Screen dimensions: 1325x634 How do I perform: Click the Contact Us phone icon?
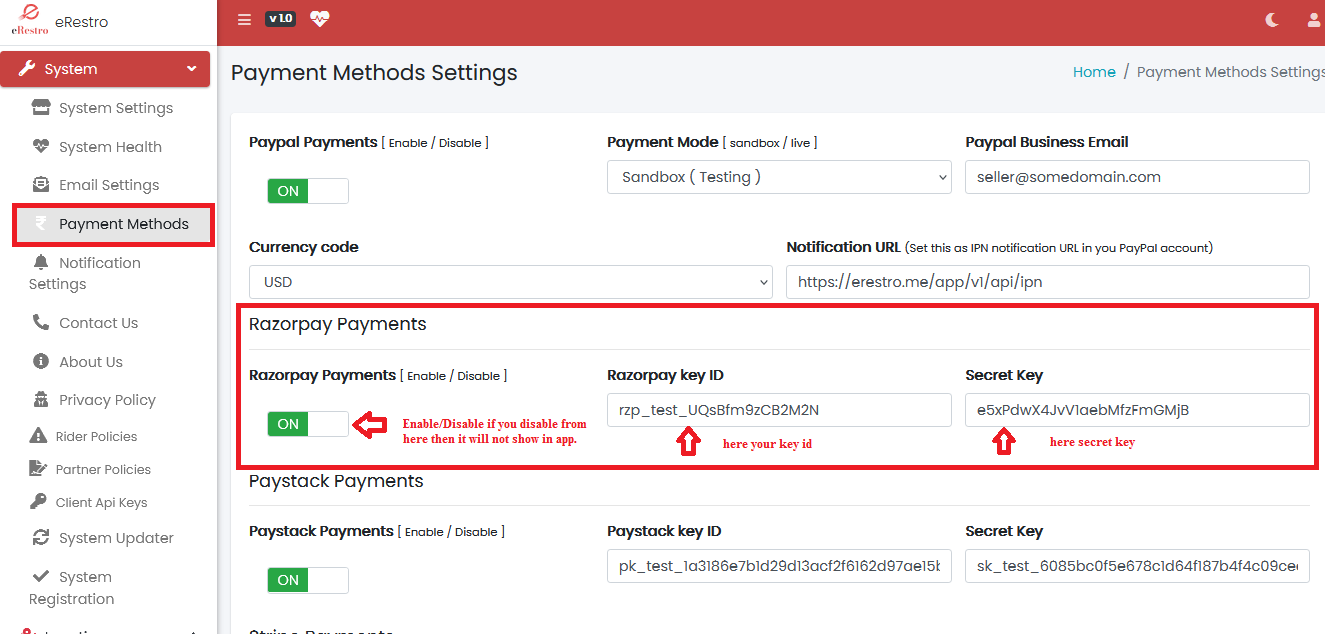coord(41,323)
